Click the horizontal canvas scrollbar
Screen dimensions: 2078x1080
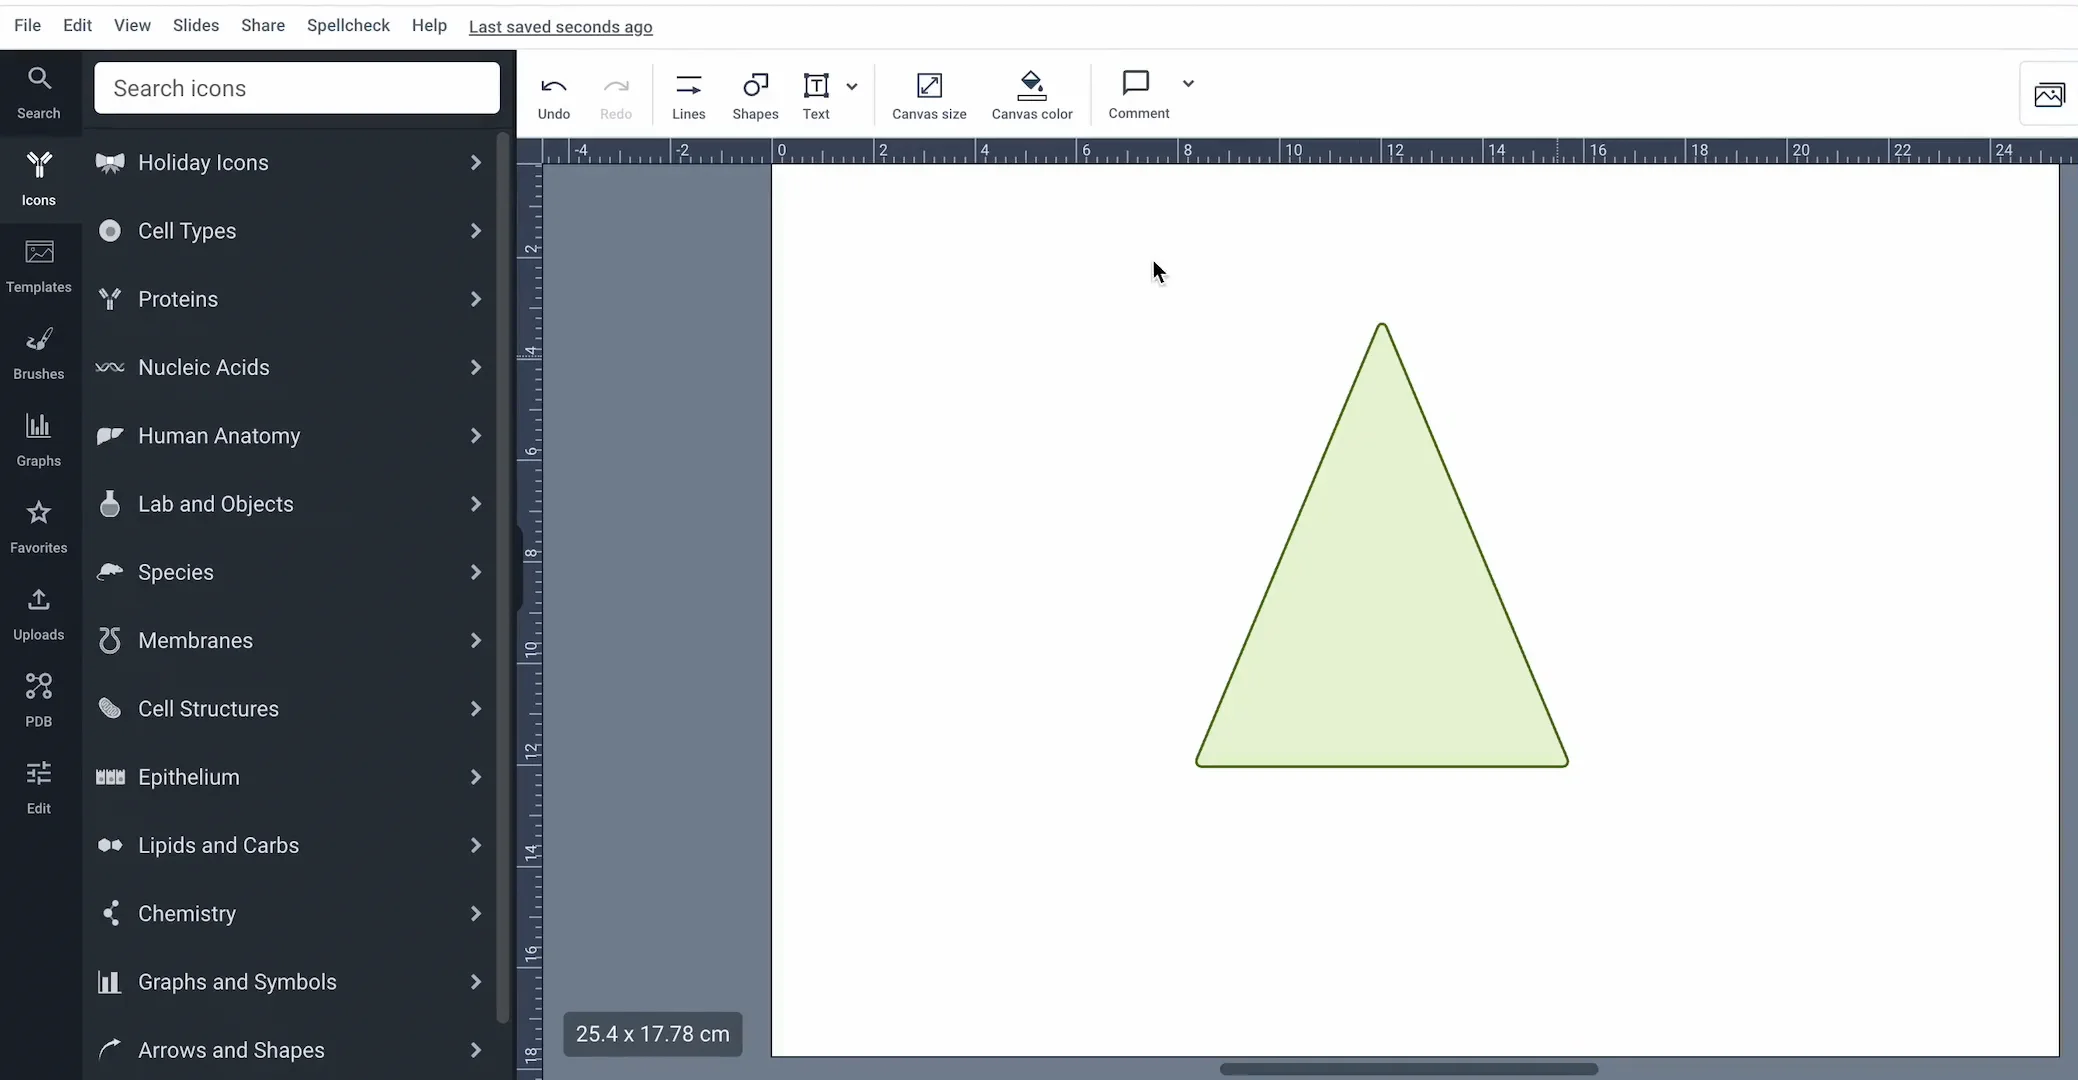coord(1408,1069)
